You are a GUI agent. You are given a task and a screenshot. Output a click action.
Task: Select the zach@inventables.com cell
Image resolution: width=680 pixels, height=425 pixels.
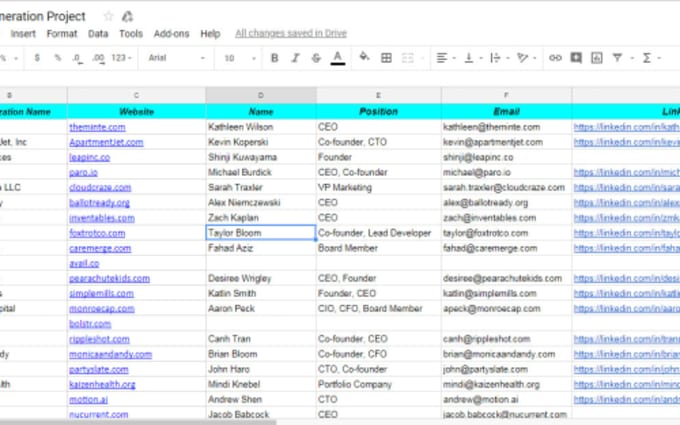click(x=506, y=218)
